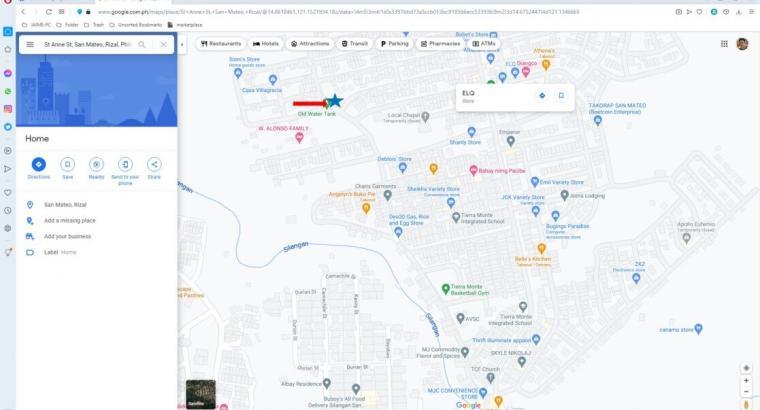The image size is (760, 410).
Task: Share this location
Action: click(x=154, y=164)
